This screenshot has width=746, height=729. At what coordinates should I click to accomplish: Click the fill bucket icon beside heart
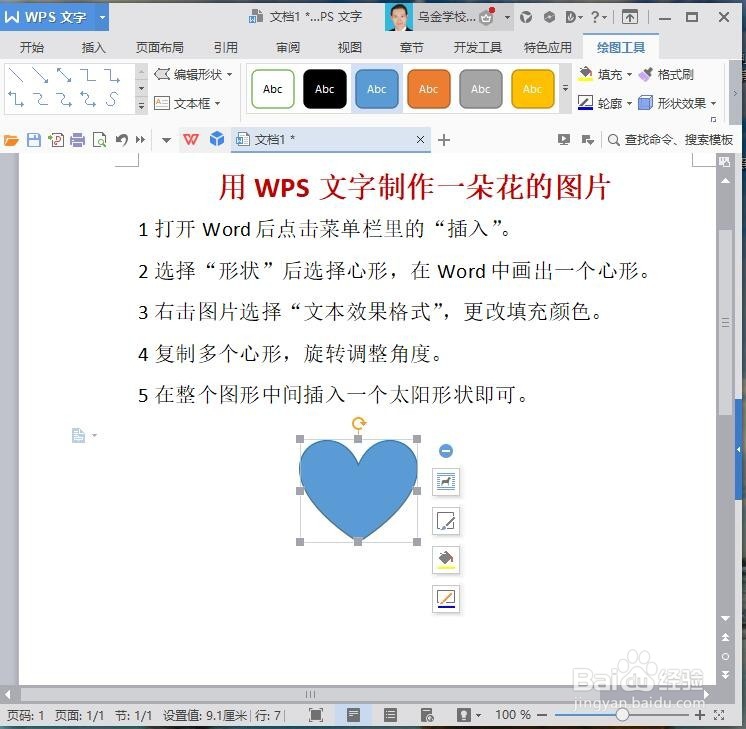(446, 560)
